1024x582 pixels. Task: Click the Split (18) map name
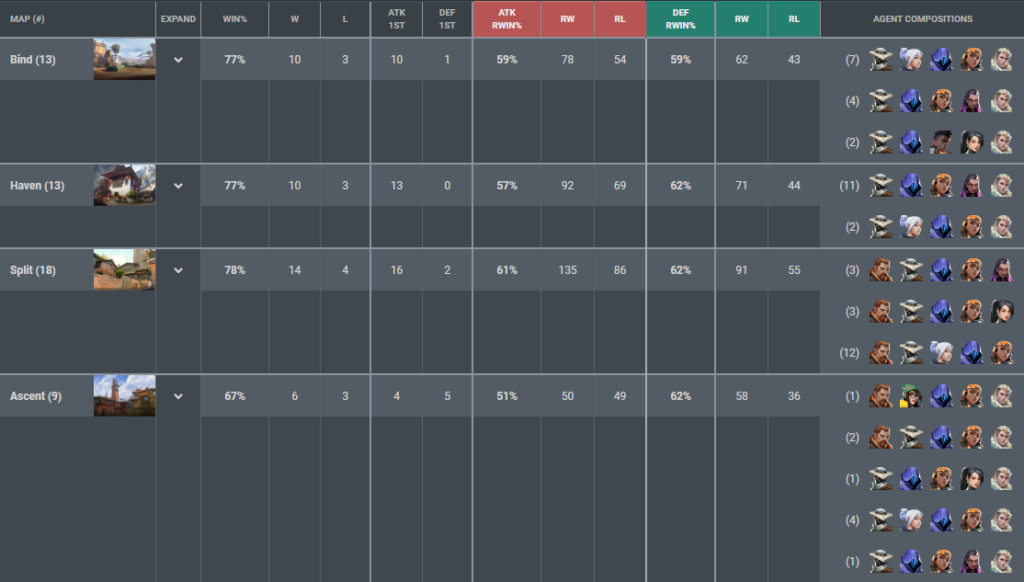click(33, 270)
